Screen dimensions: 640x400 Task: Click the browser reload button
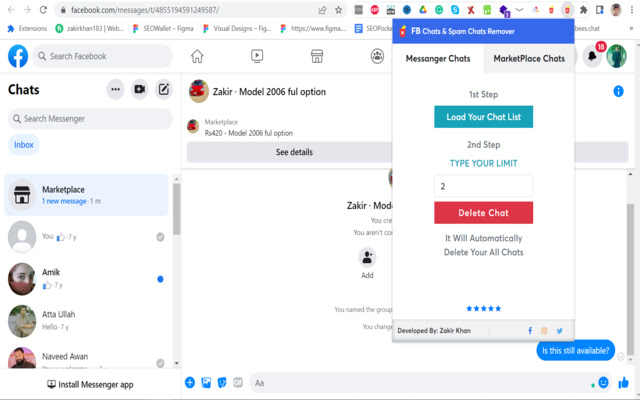(43, 10)
